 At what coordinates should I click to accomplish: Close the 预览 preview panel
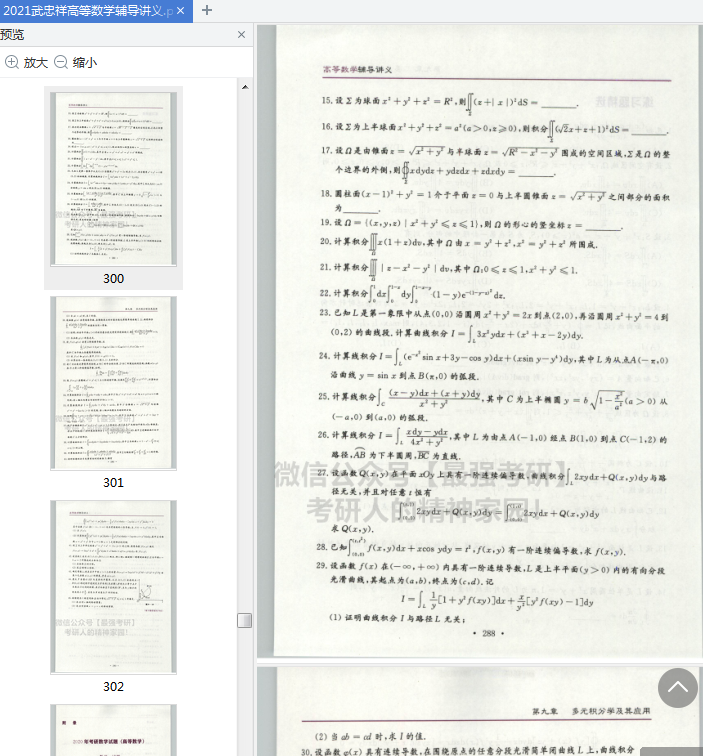tap(242, 35)
